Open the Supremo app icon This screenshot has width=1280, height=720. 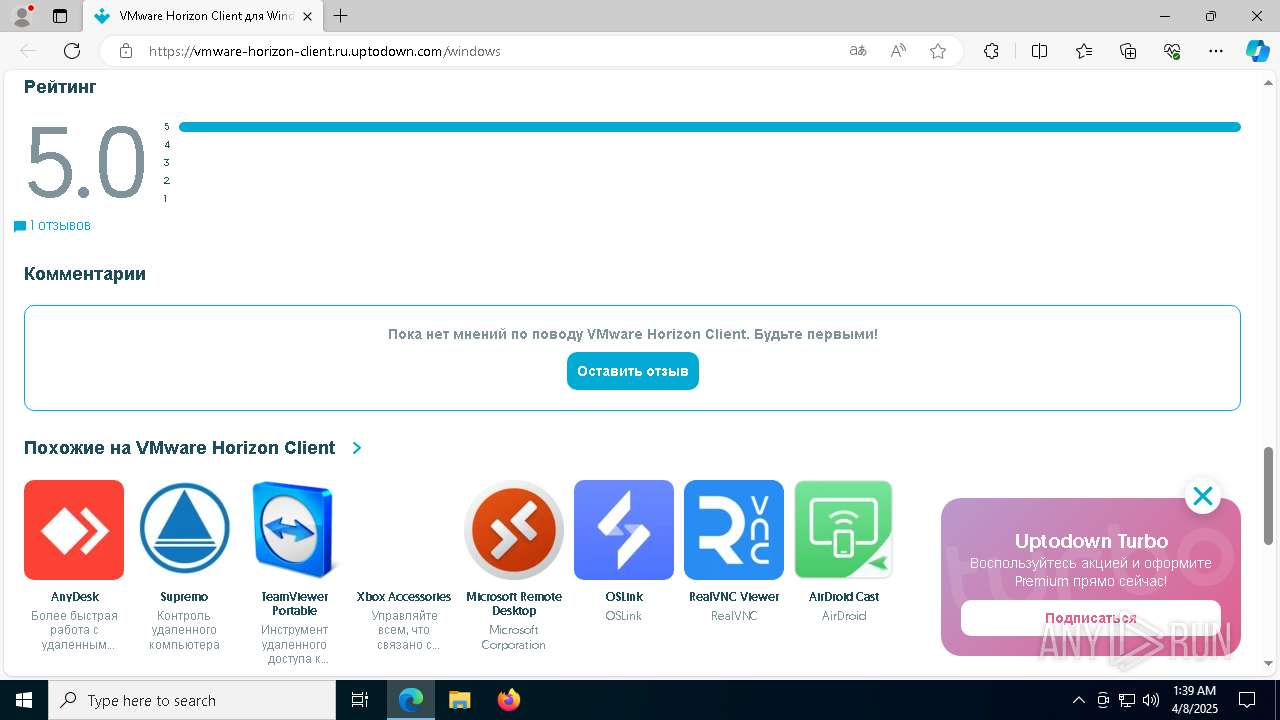[184, 530]
